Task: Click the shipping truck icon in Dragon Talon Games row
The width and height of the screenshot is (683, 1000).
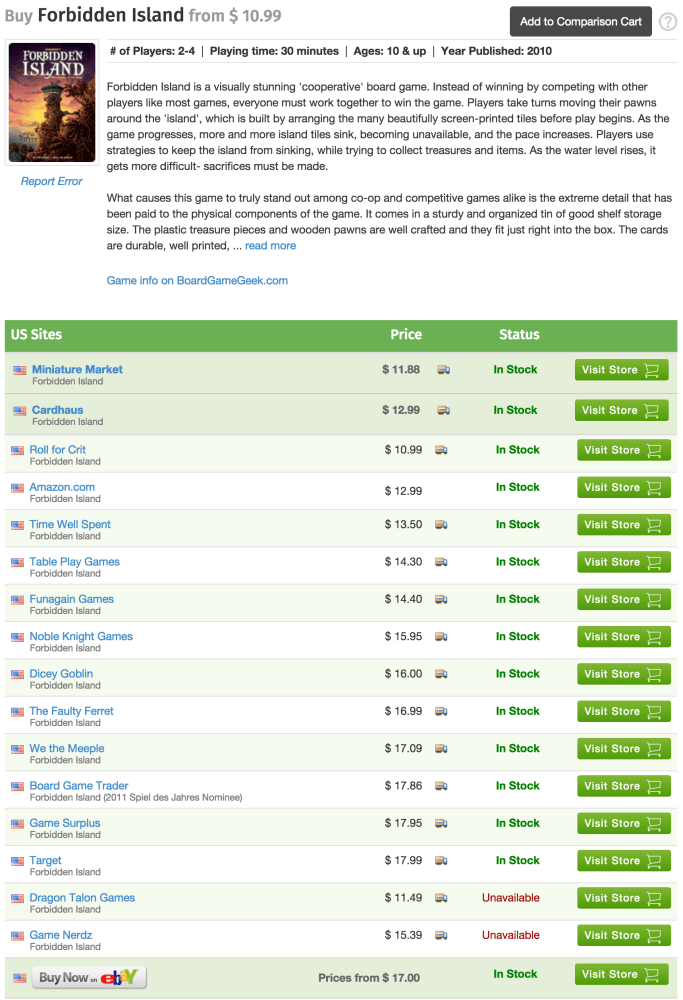Action: coord(441,898)
